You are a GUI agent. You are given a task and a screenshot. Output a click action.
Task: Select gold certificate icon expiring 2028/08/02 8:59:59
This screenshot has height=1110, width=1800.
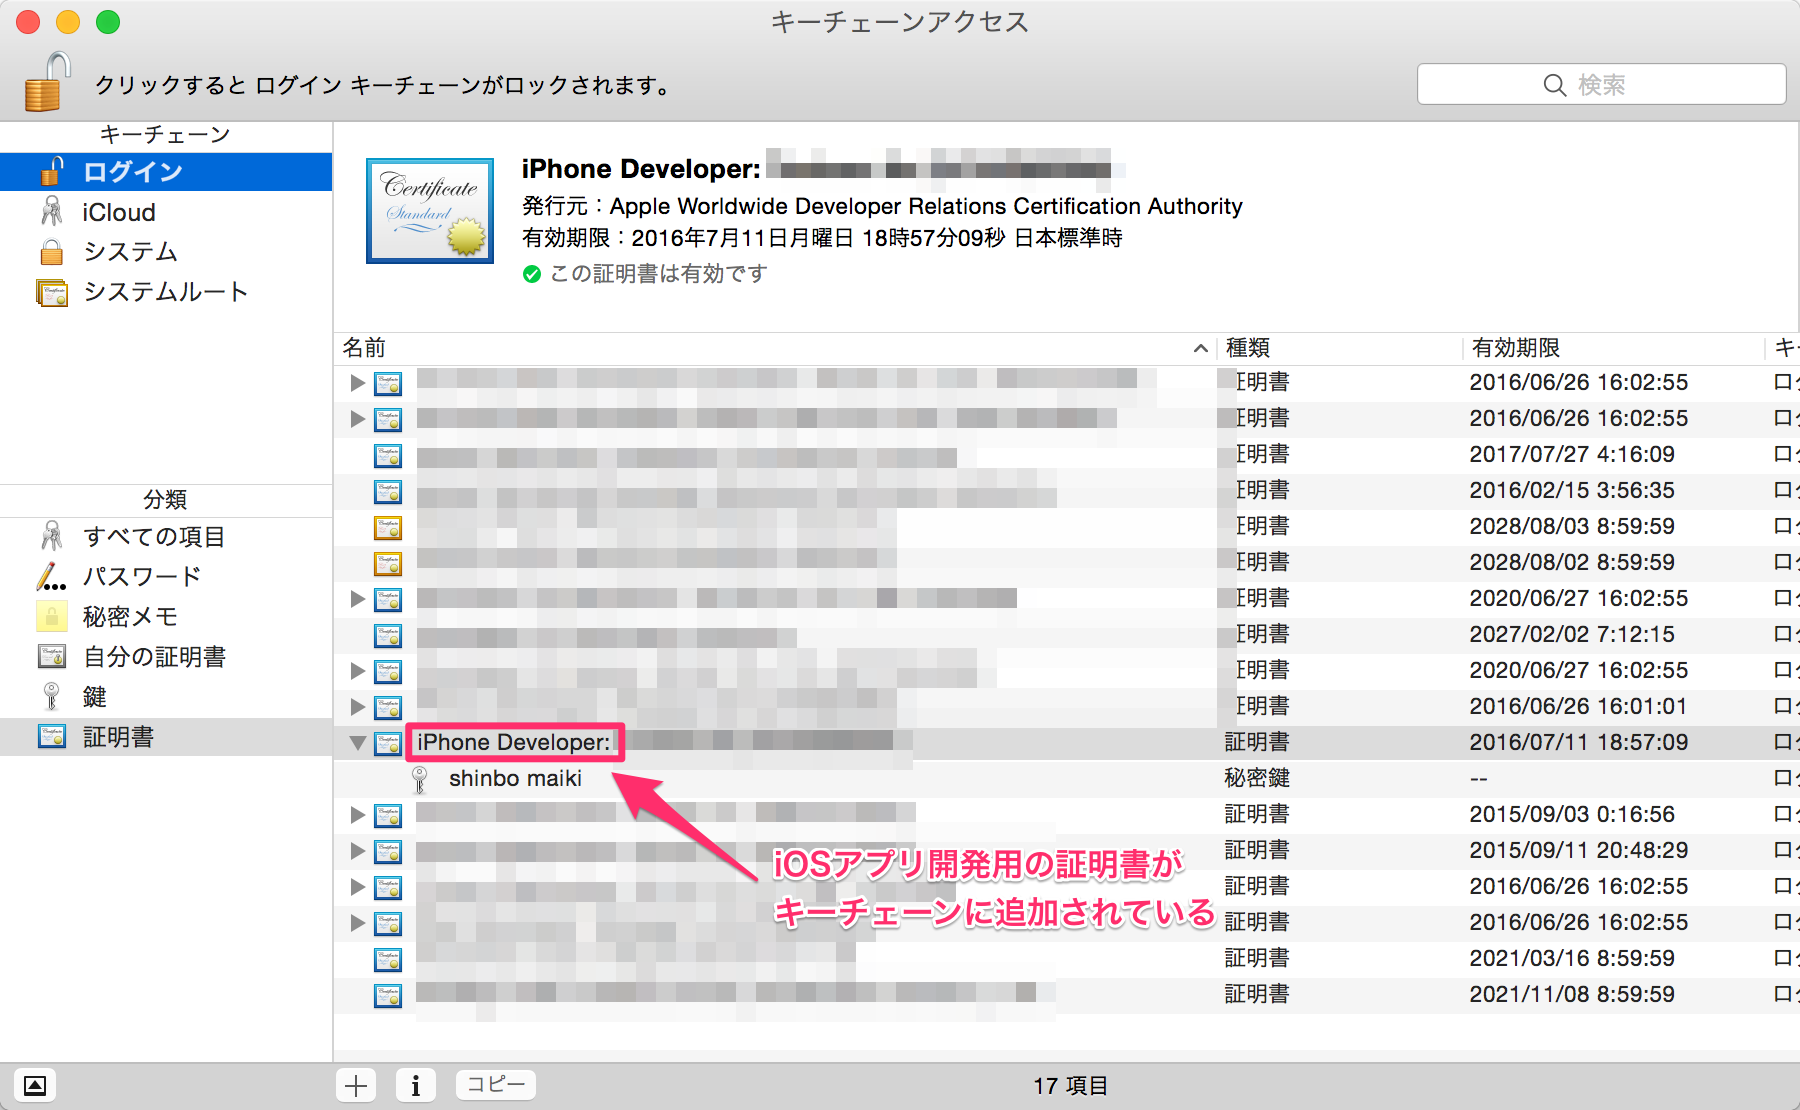click(x=388, y=563)
